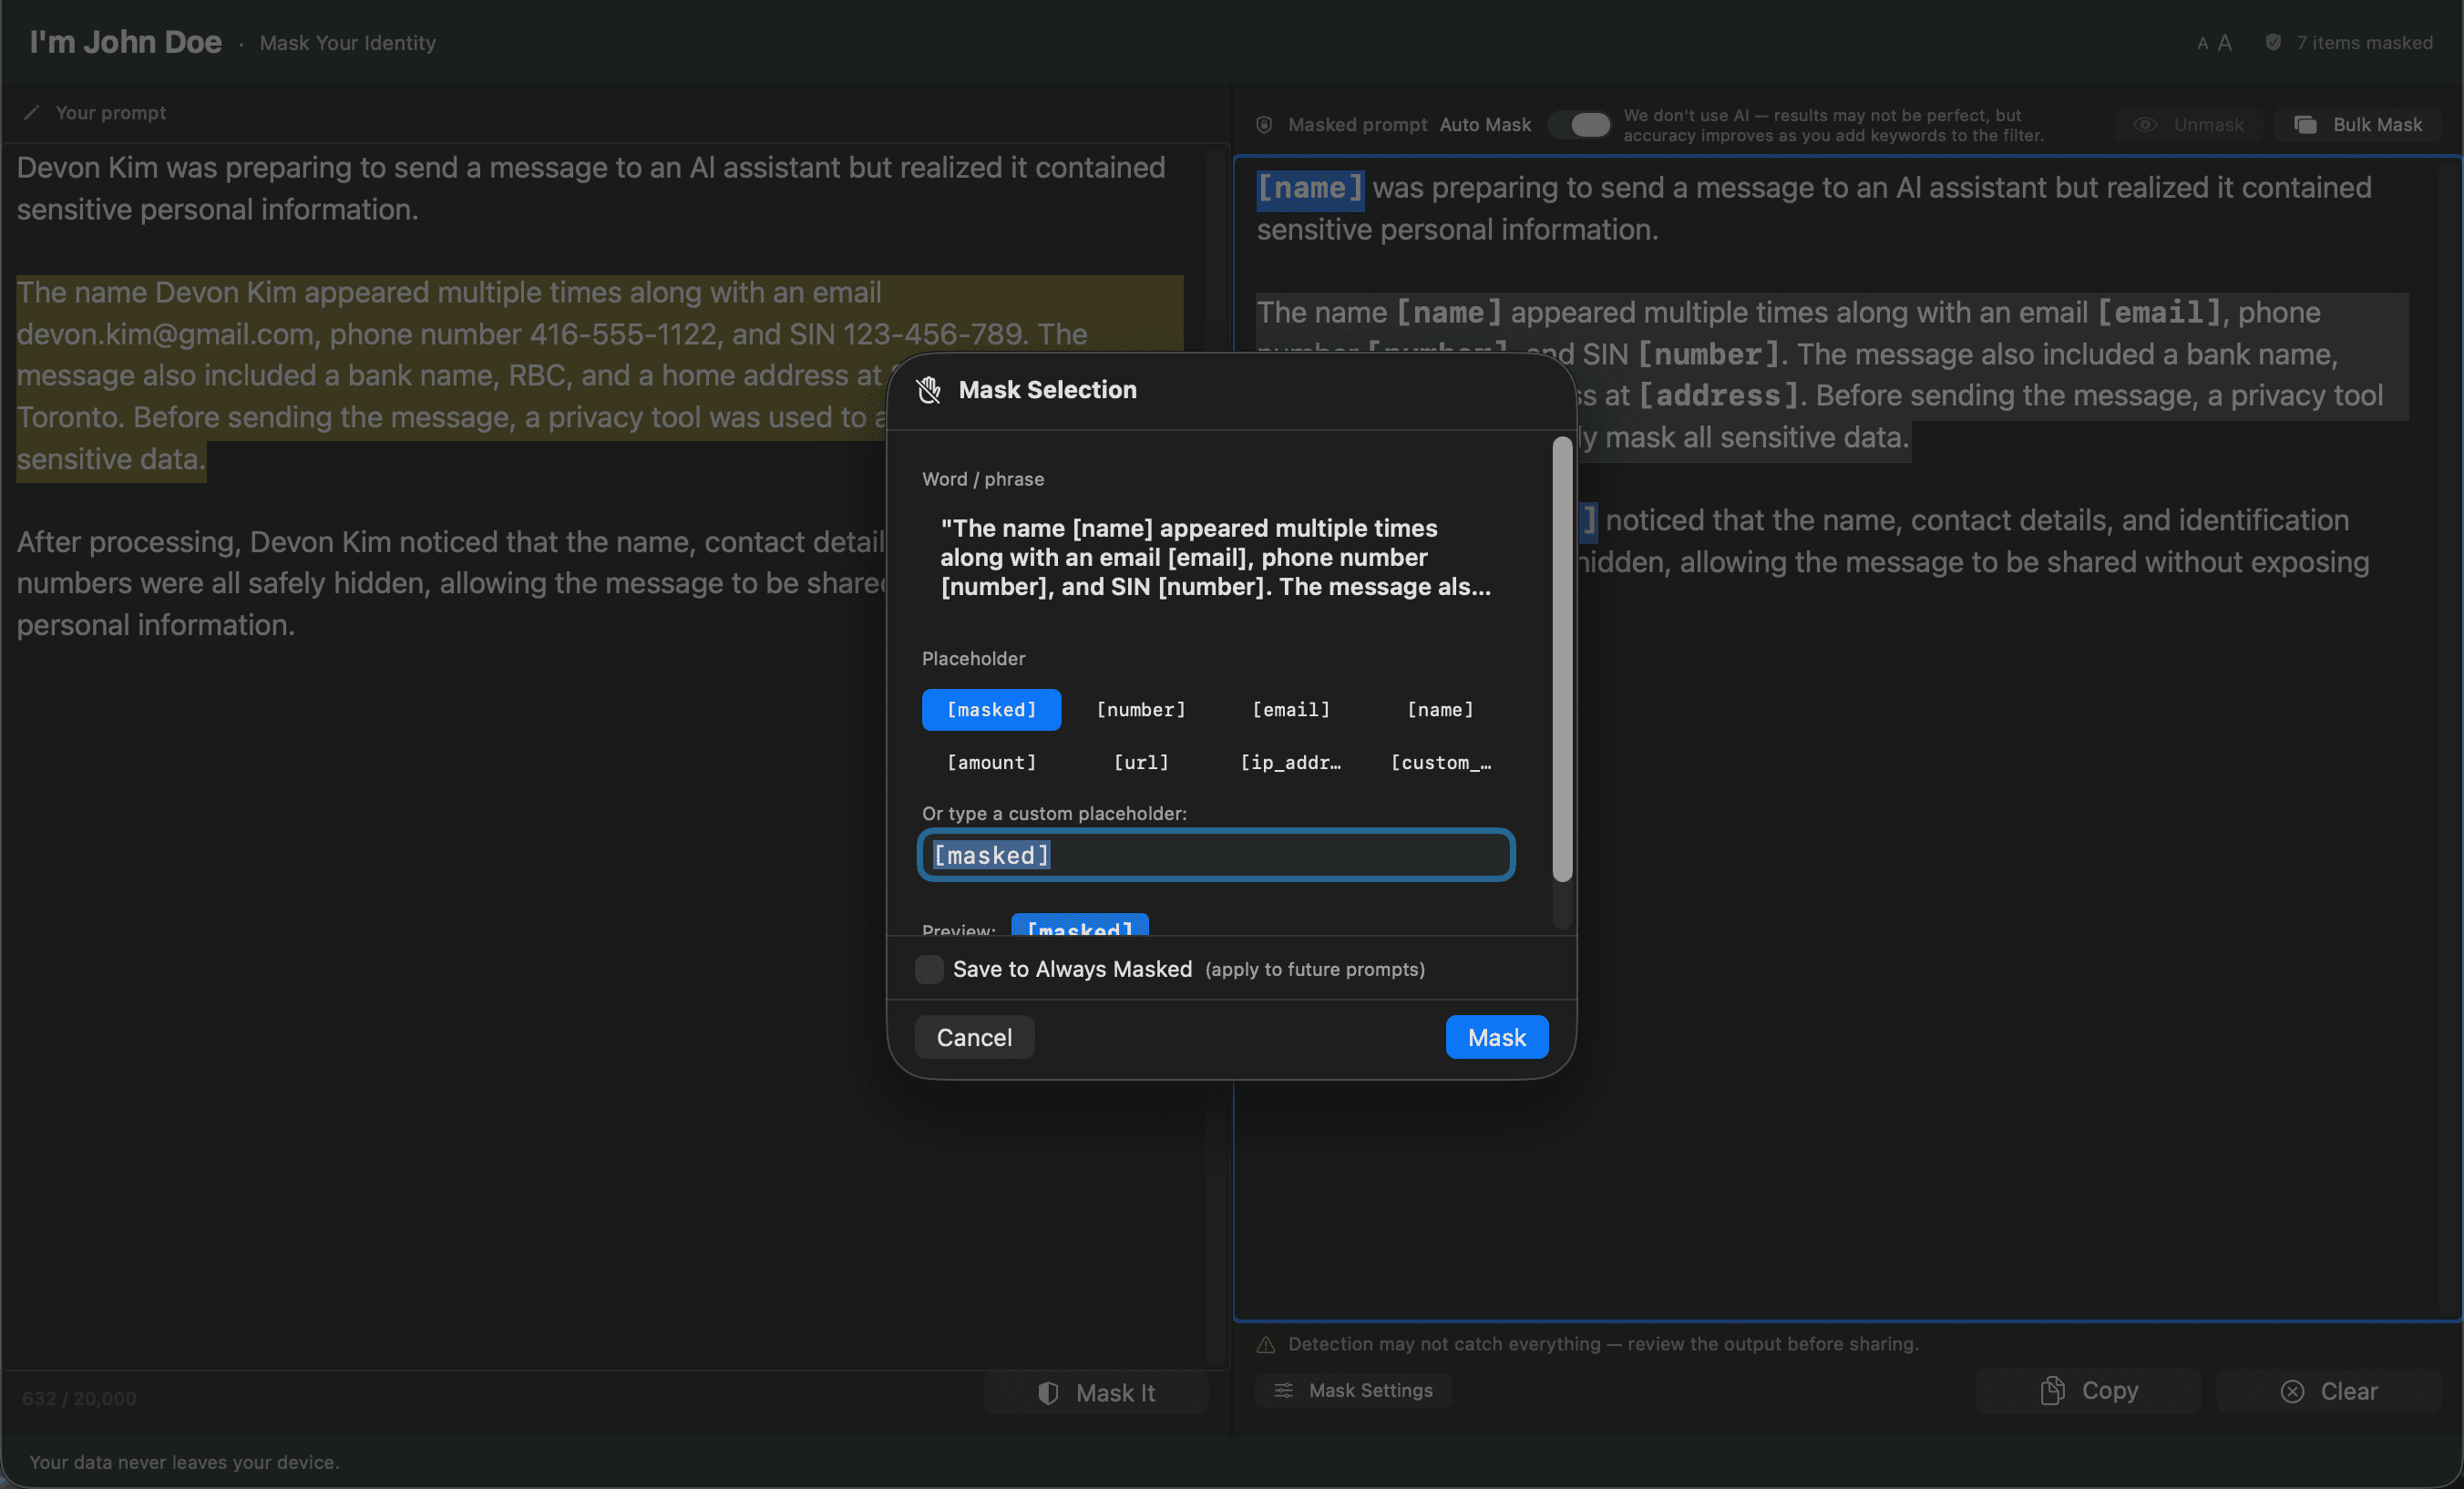
Task: Click the custom placeholder input field
Action: (x=1215, y=855)
